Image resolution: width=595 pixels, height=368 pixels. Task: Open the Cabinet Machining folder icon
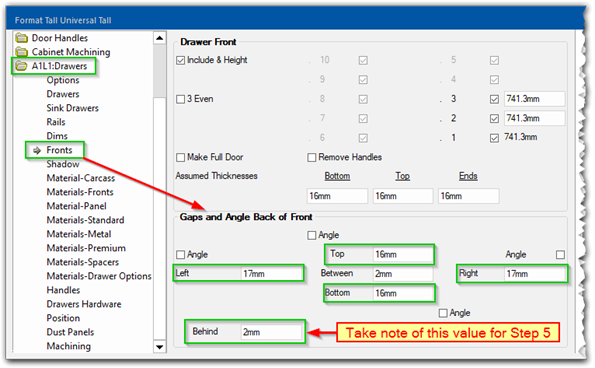point(22,52)
